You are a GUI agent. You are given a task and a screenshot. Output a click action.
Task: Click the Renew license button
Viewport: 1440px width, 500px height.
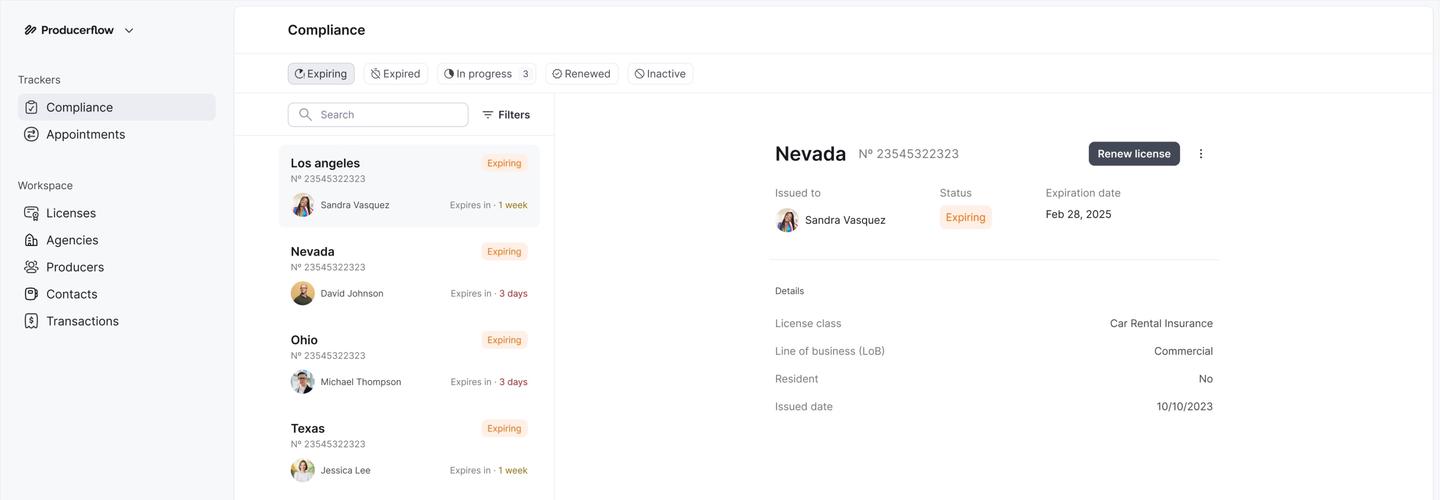click(x=1133, y=154)
